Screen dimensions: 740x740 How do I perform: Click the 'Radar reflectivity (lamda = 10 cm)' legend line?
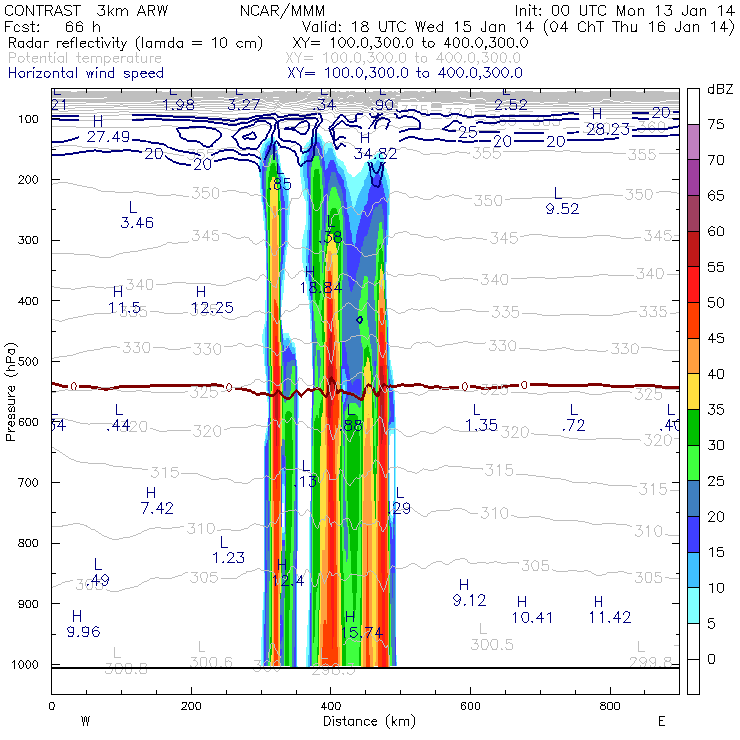[135, 43]
